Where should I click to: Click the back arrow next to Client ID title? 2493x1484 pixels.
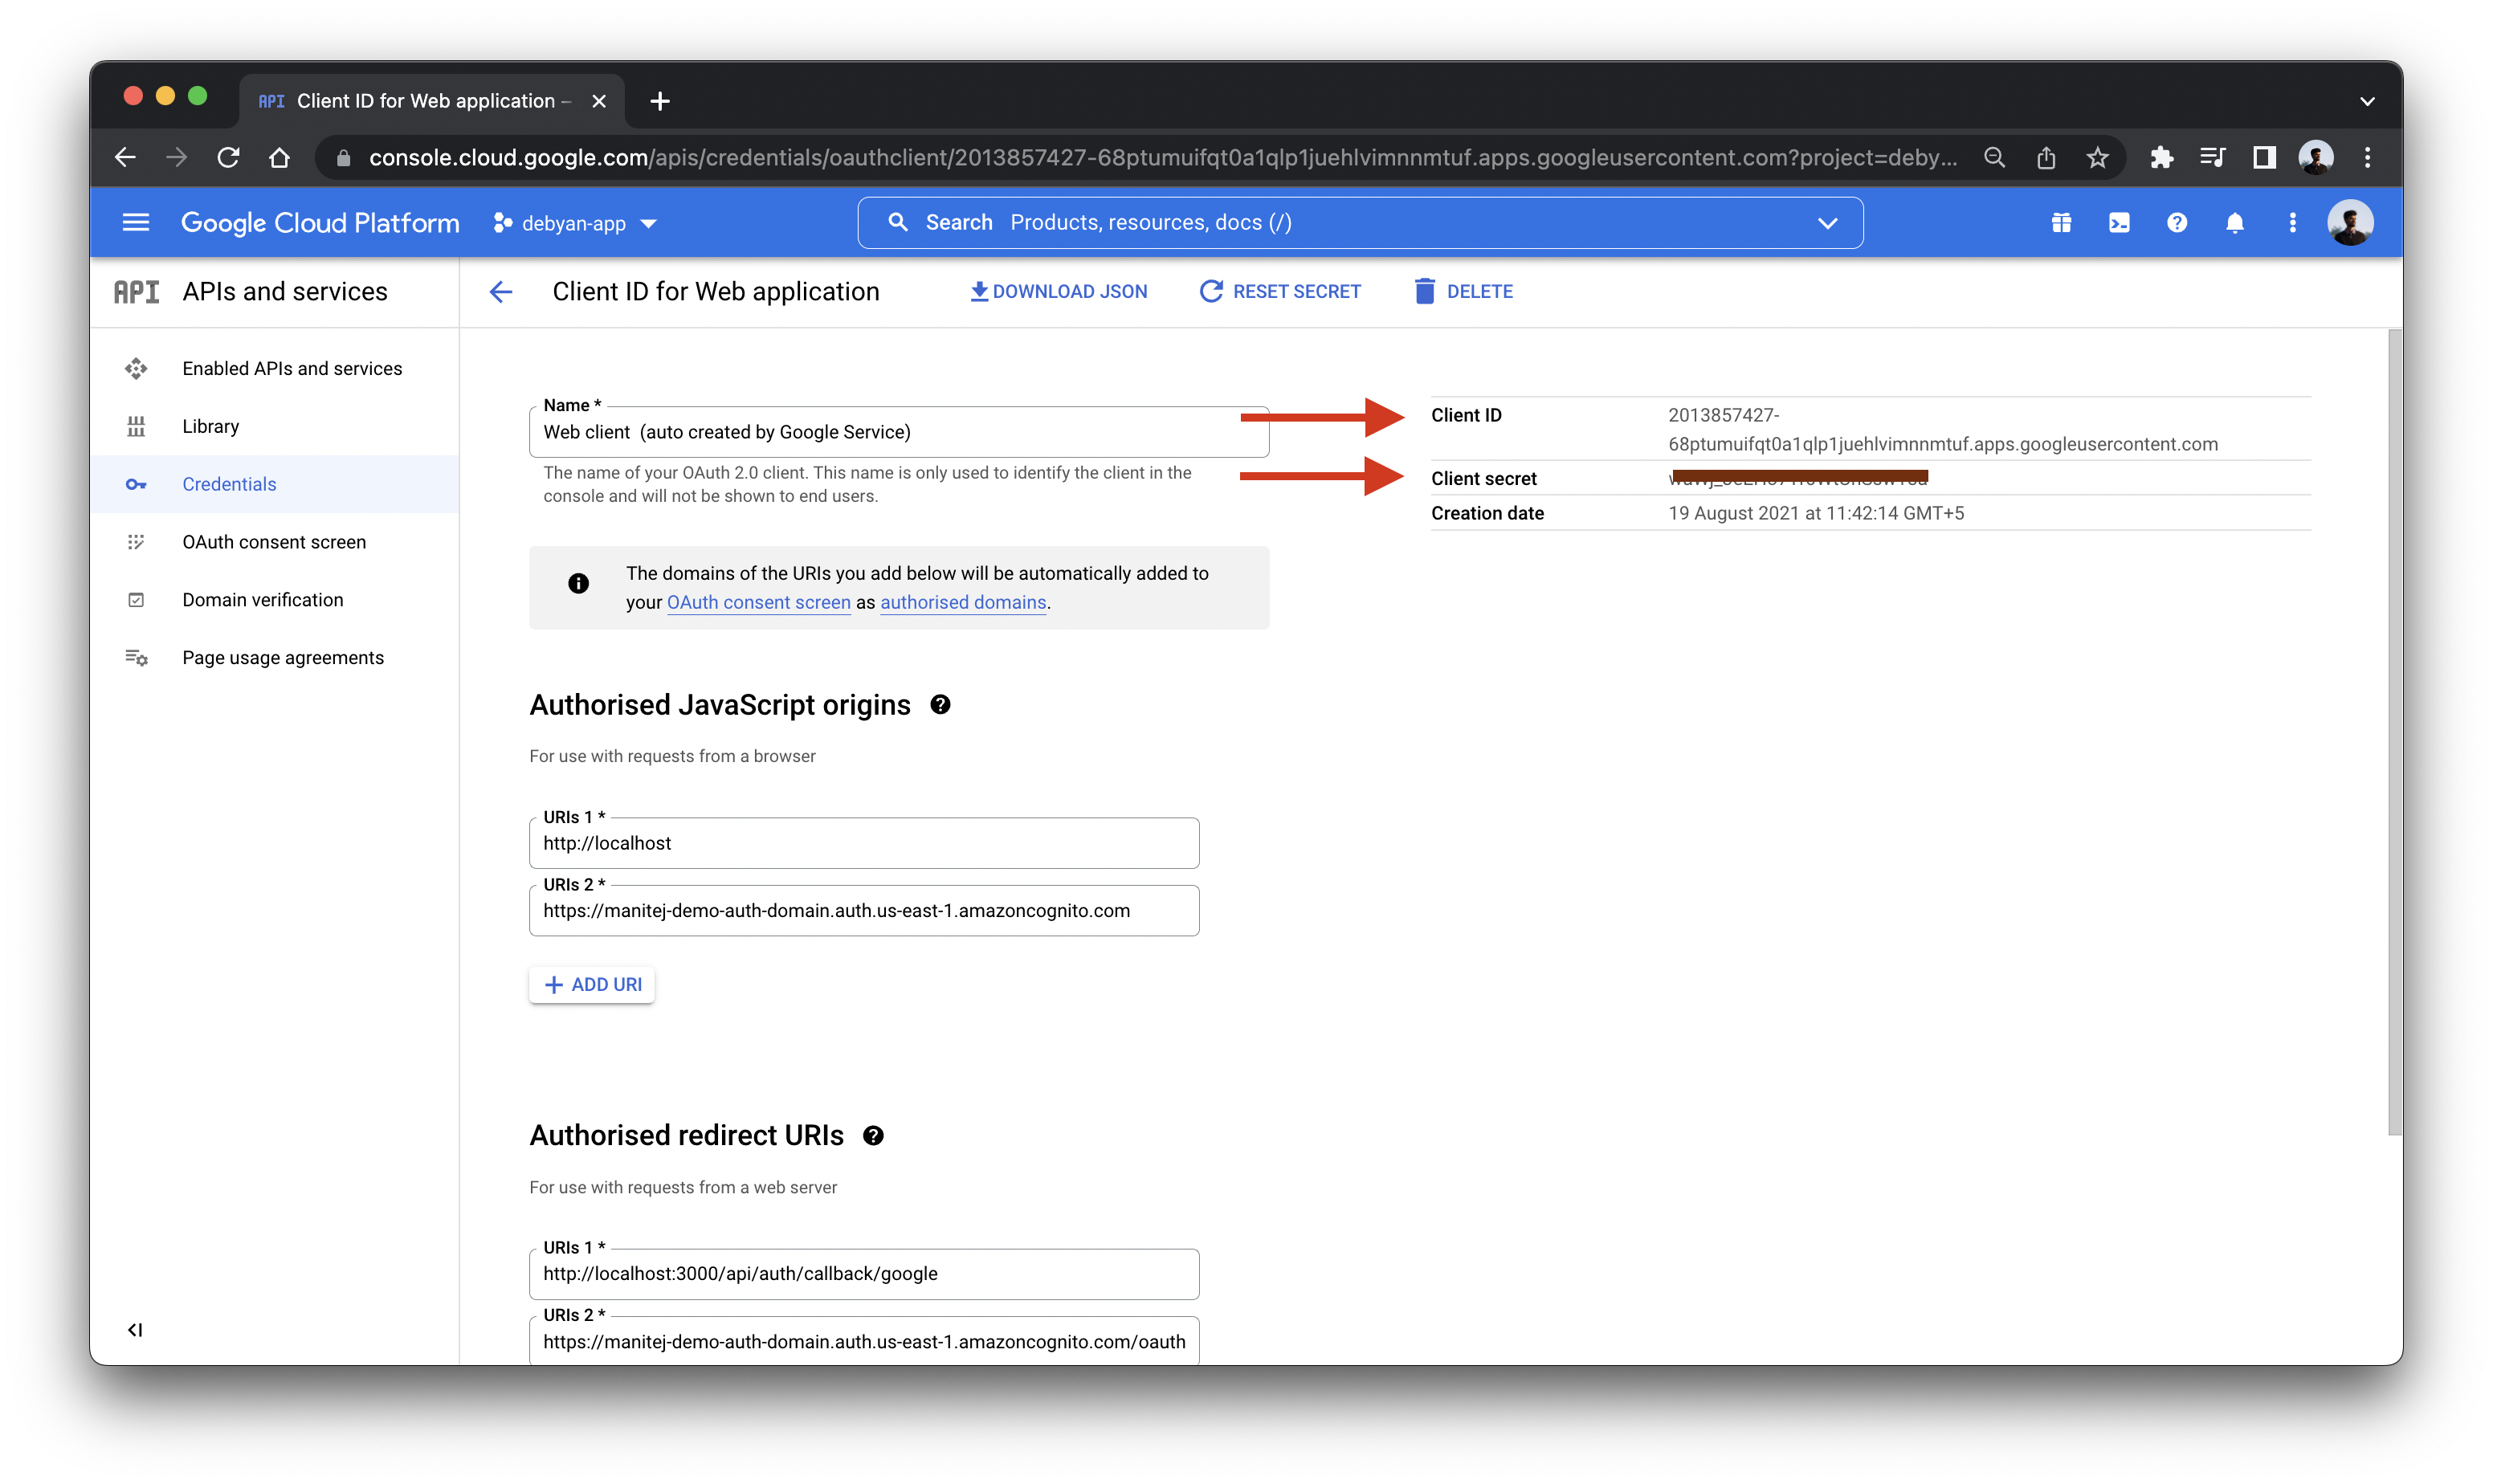pos(501,291)
